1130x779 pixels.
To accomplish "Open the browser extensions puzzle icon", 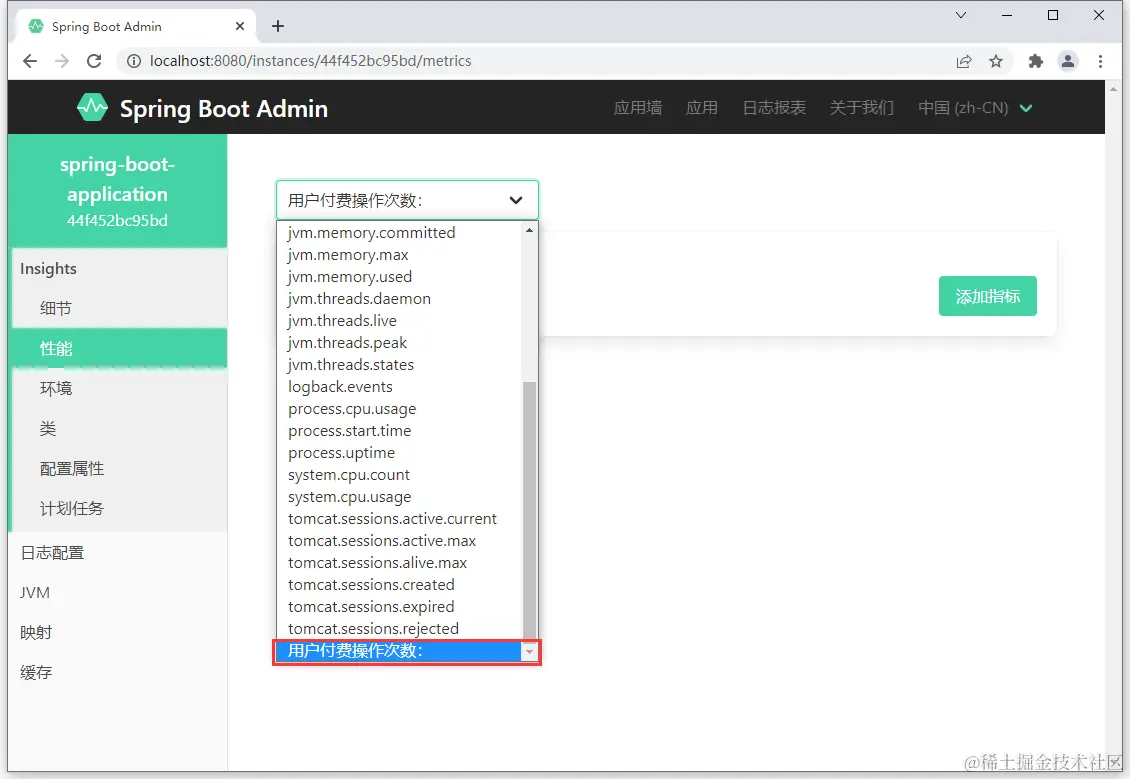I will click(1036, 61).
